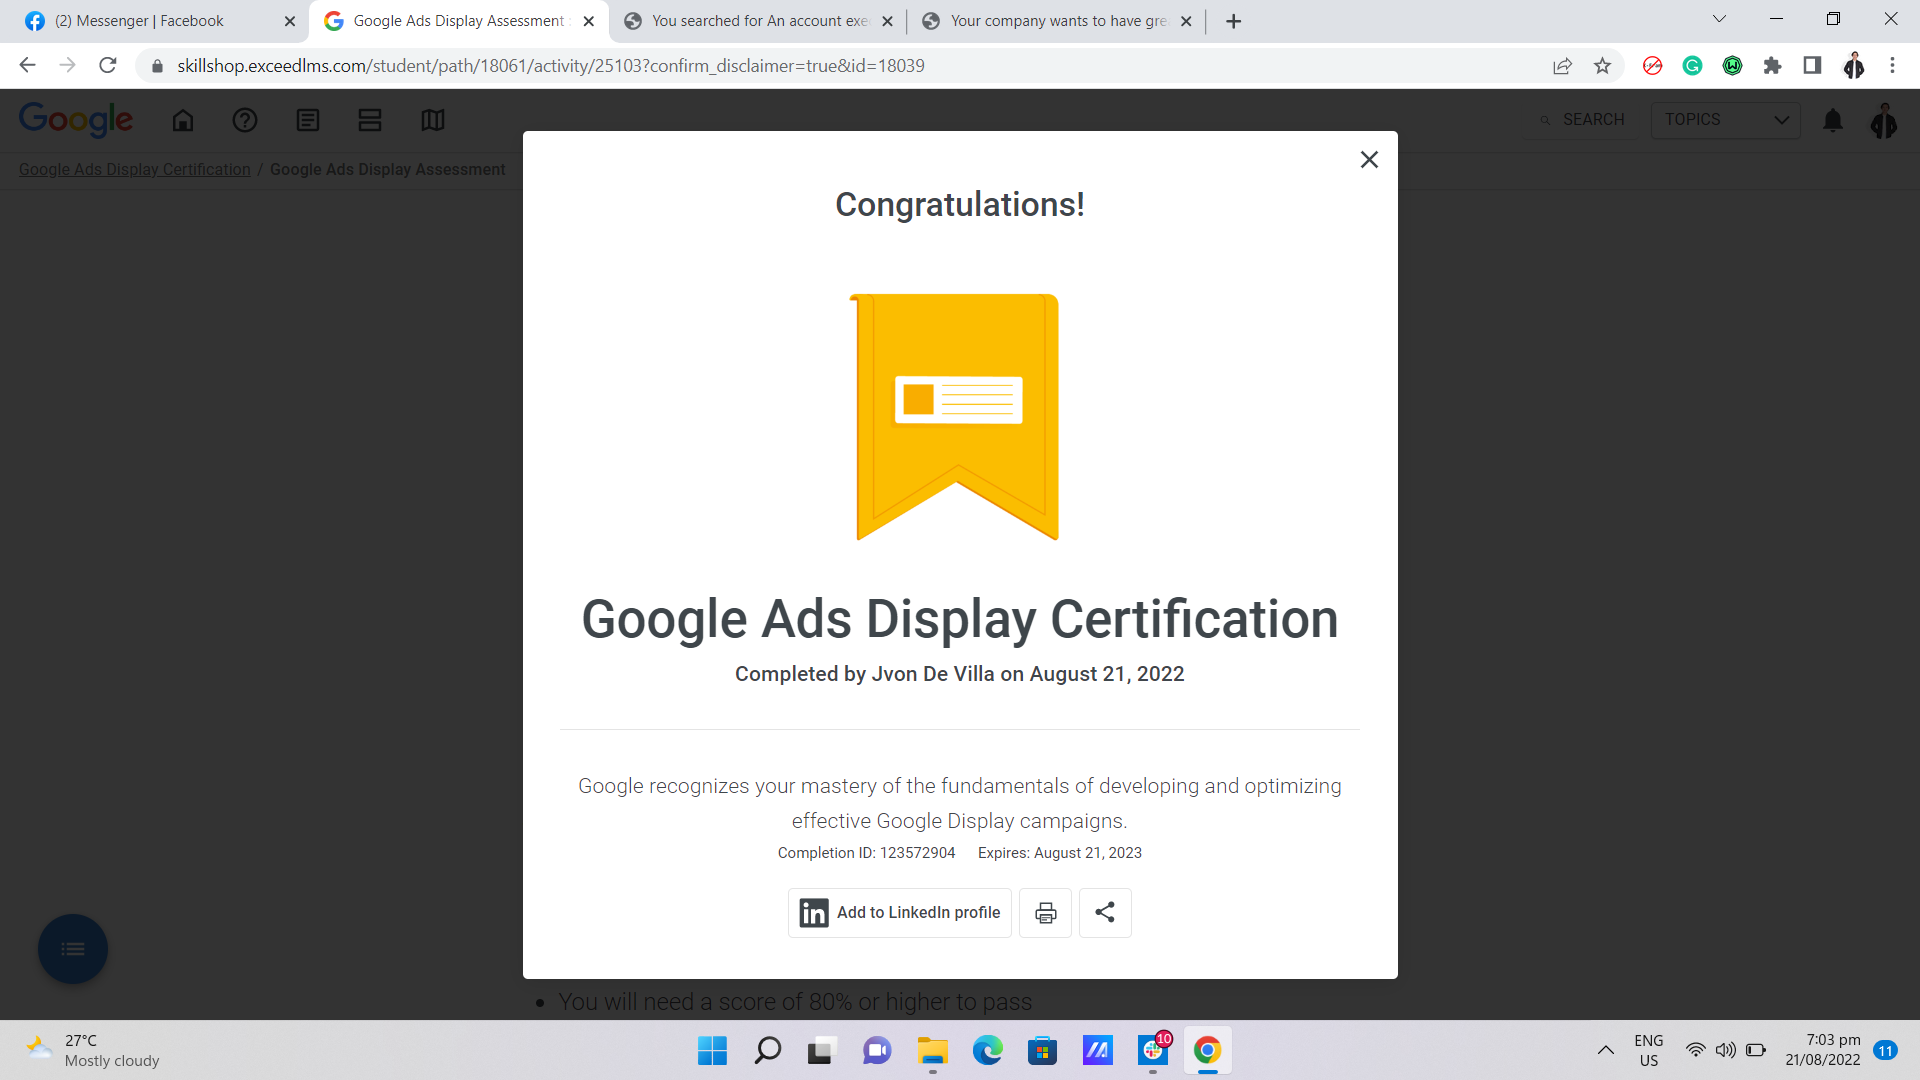Open Google Ads Display Certification breadcrumb link
The image size is (1920, 1080).
tap(135, 170)
